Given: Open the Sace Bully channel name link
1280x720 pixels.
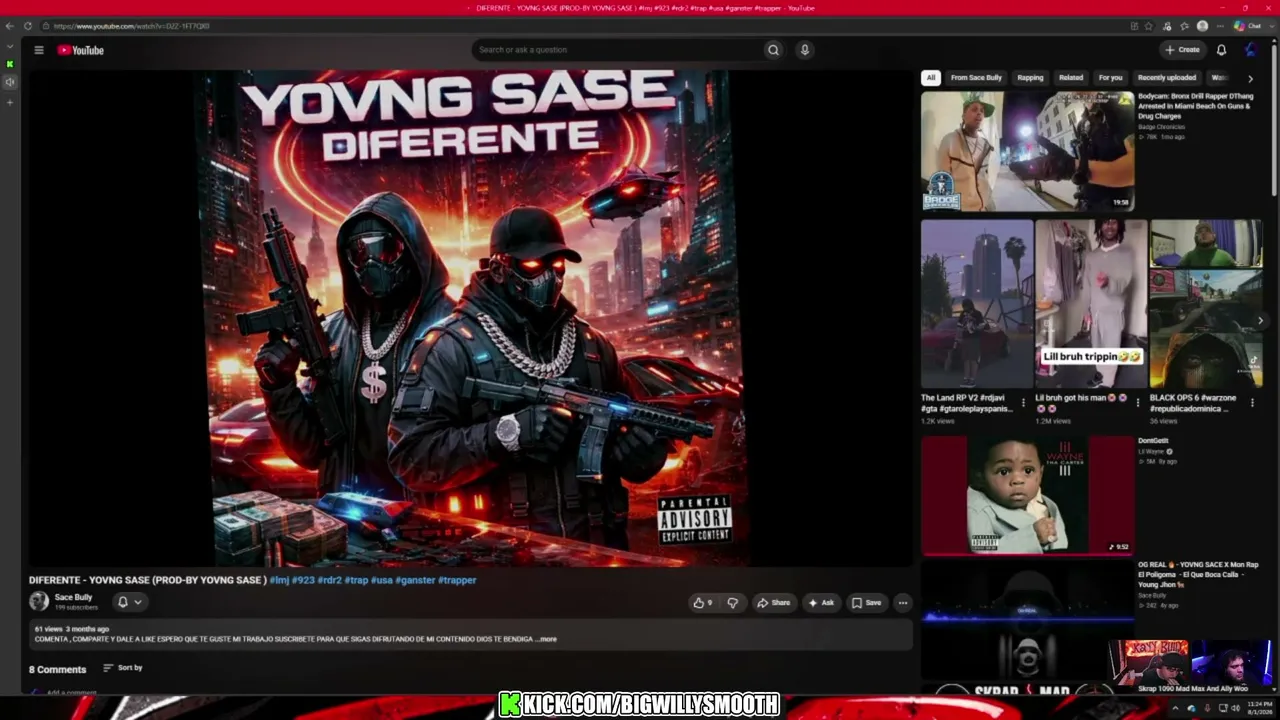Looking at the screenshot, I should point(73,598).
